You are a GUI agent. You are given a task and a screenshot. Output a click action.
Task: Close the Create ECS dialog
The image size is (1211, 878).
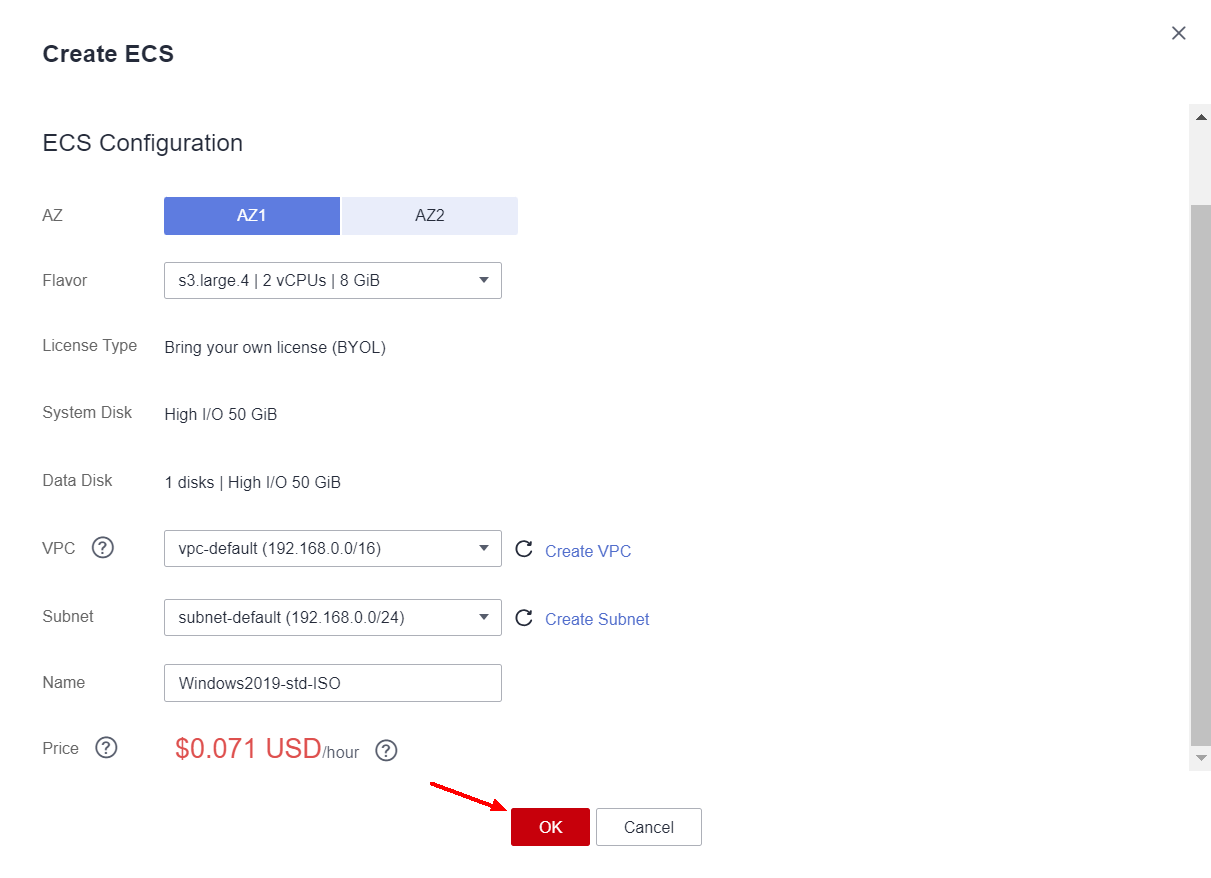click(x=1179, y=33)
